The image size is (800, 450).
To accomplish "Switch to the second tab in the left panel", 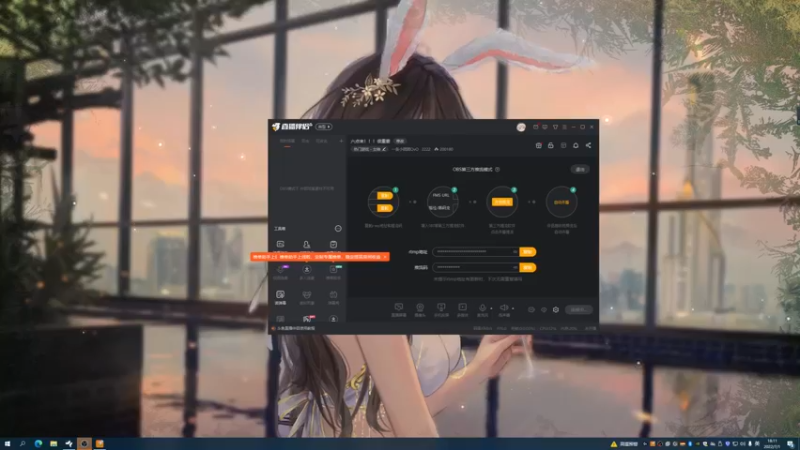I will click(x=305, y=141).
